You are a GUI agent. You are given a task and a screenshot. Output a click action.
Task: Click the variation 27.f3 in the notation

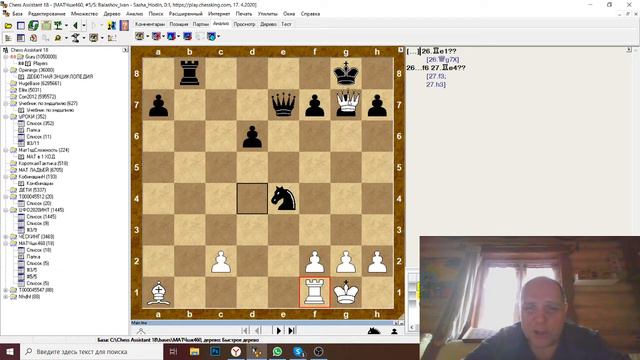coord(436,76)
